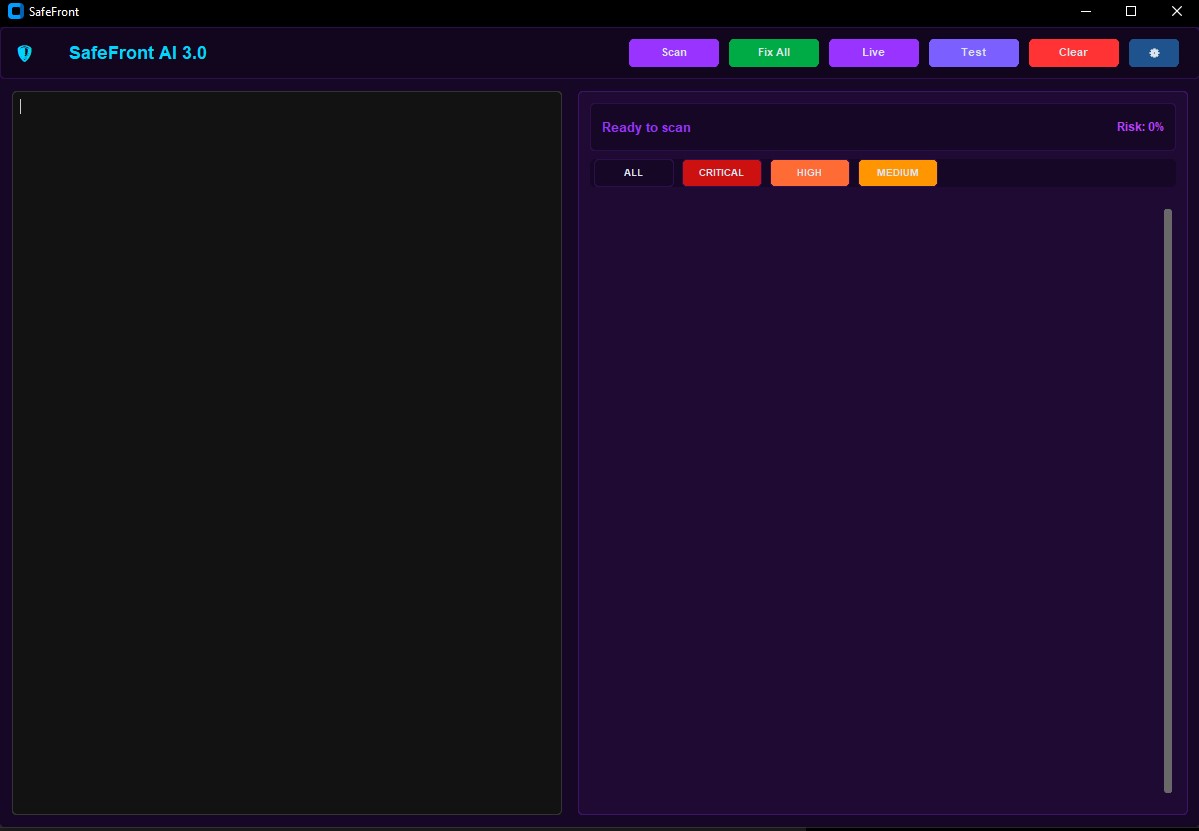Open settings using the gear icon

click(x=1153, y=52)
